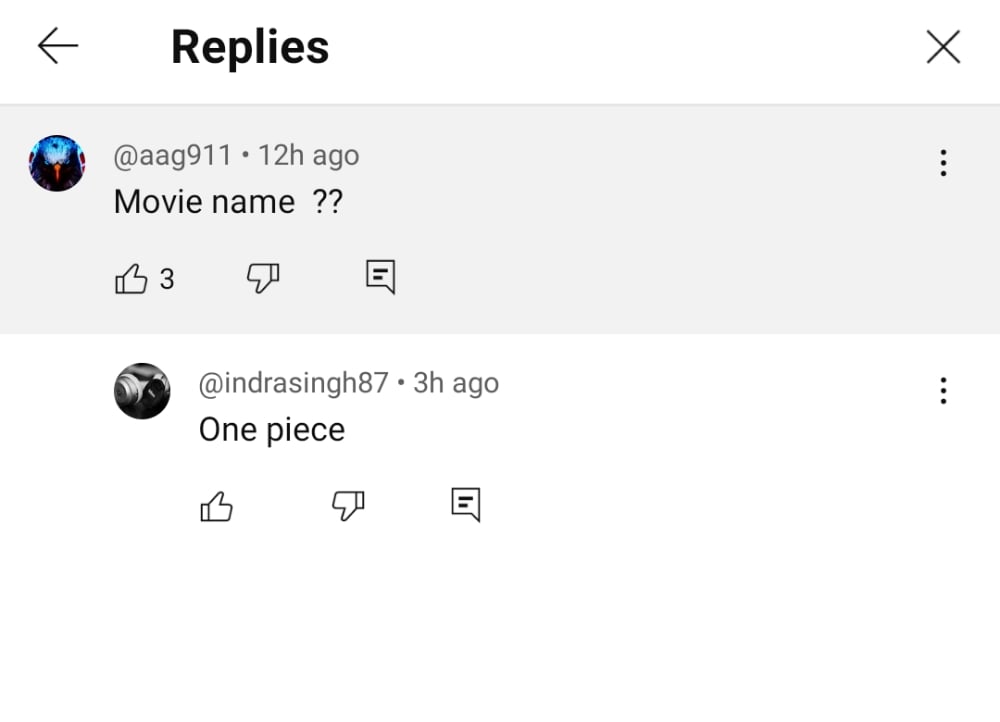This screenshot has height=722, width=1000.
Task: Open @indrasingh87 profile avatar
Action: pyautogui.click(x=142, y=391)
